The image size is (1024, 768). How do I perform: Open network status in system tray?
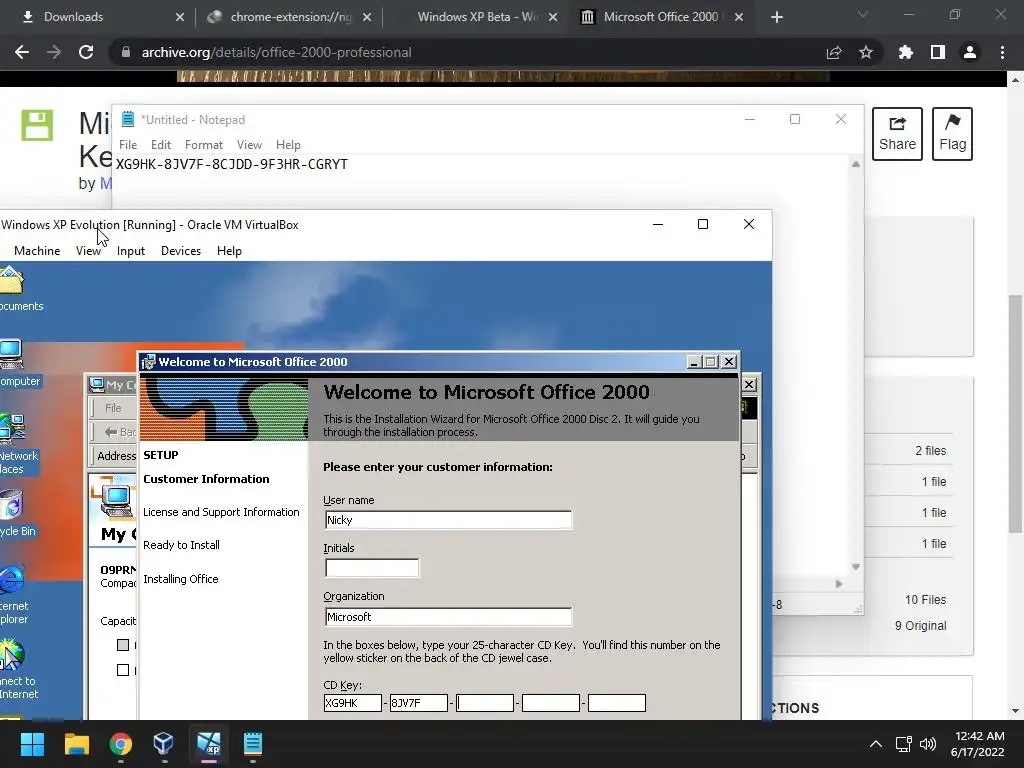coord(904,744)
